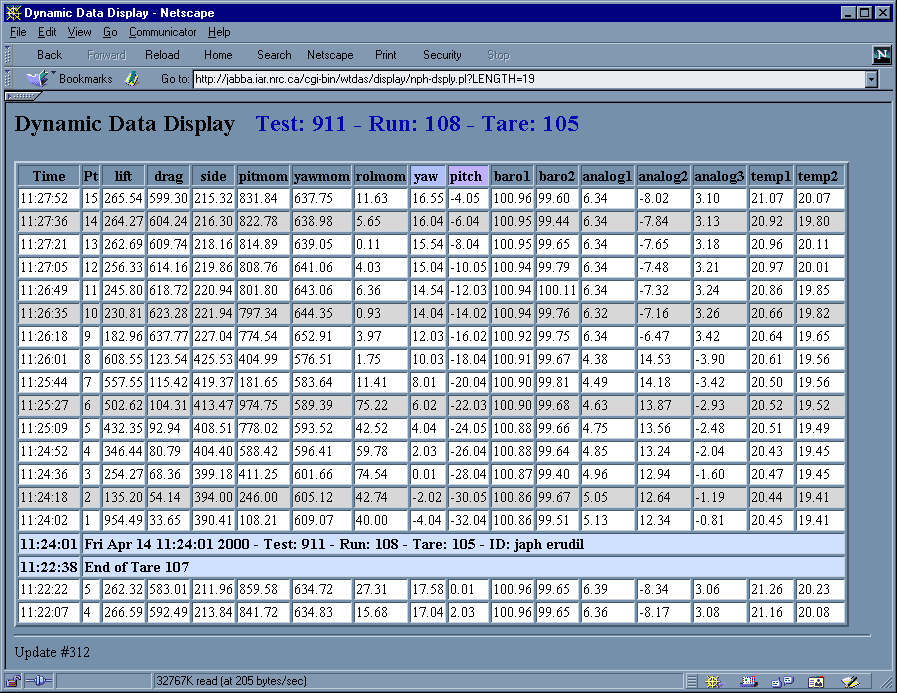The width and height of the screenshot is (897, 693).
Task: Click the Netscape toolbar button
Action: pos(330,55)
